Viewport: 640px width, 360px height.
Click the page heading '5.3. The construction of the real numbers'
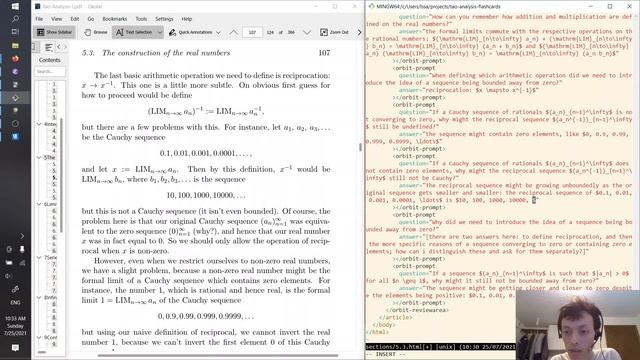tap(156, 53)
